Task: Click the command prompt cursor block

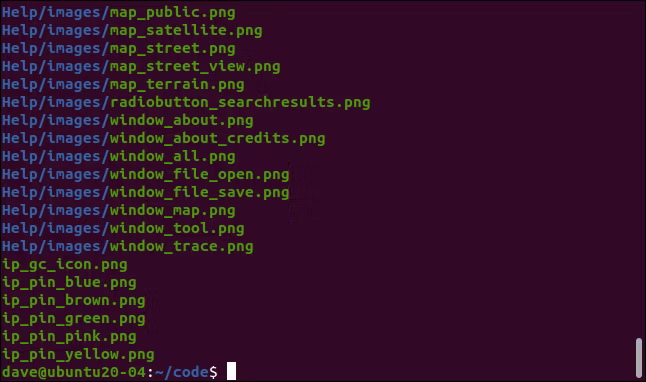Action: pyautogui.click(x=232, y=371)
